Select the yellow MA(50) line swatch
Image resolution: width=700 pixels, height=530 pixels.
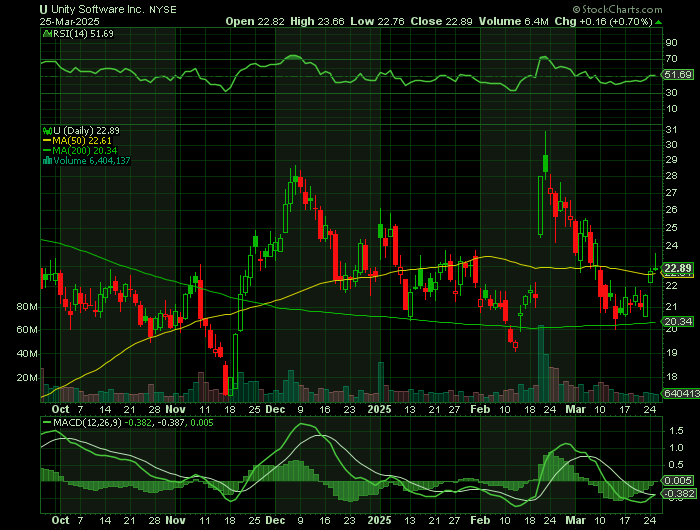(x=47, y=141)
